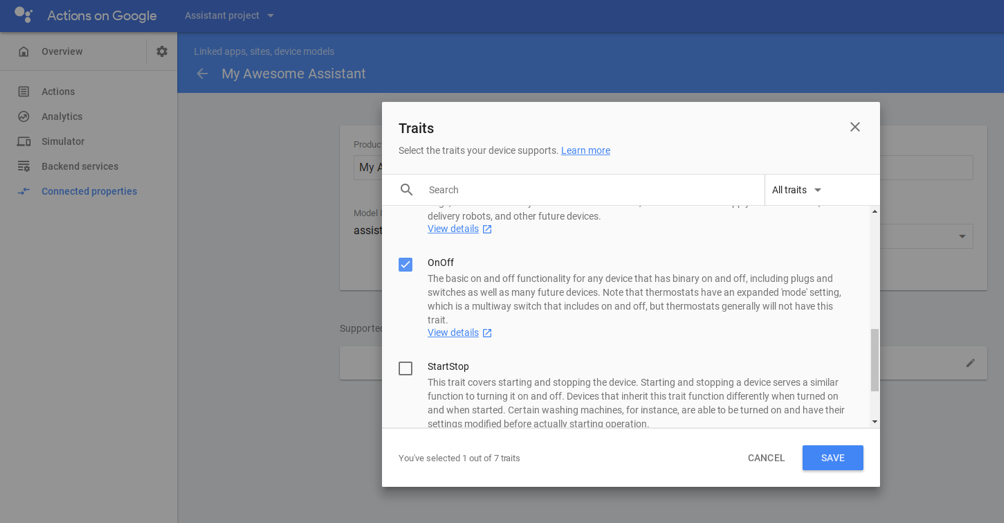Image resolution: width=1004 pixels, height=523 pixels.
Task: Click the SAVE button
Action: pos(832,458)
